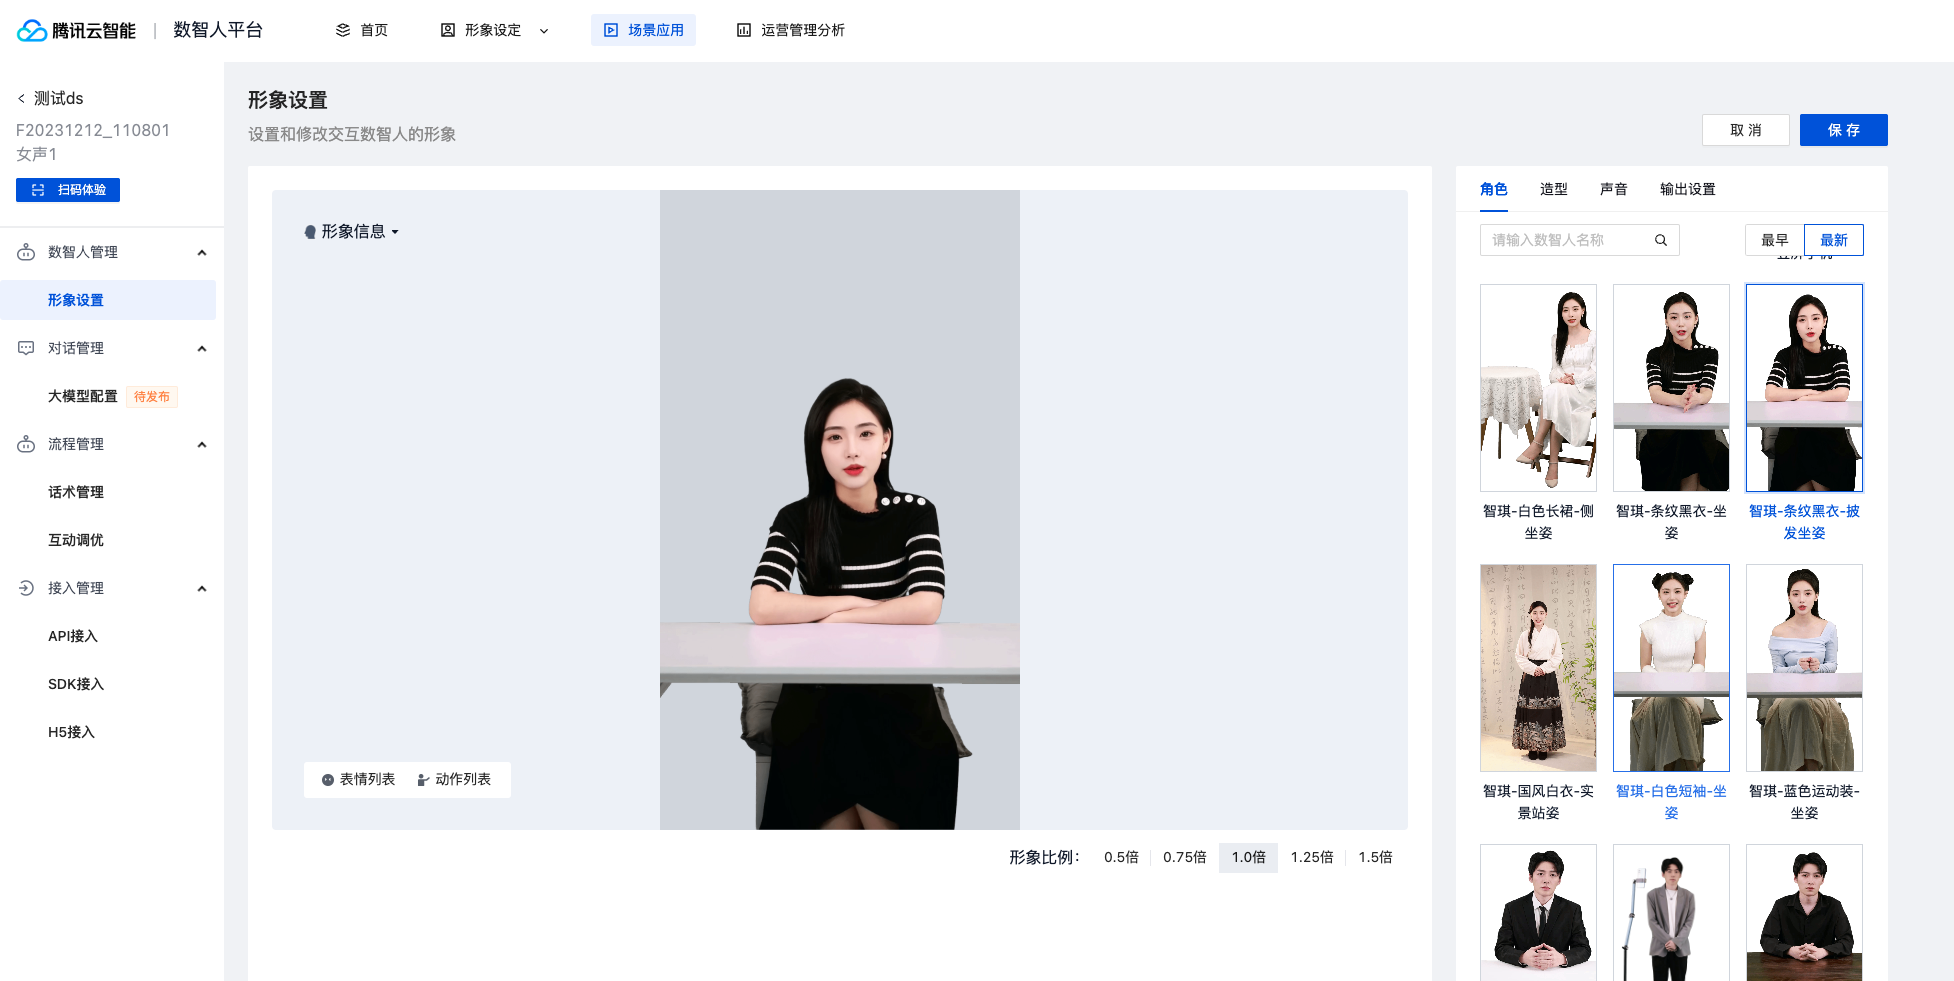Select avatar 智琪-白色短袖-坐姿
Viewport: 1954px width, 981px height.
[x=1671, y=668]
